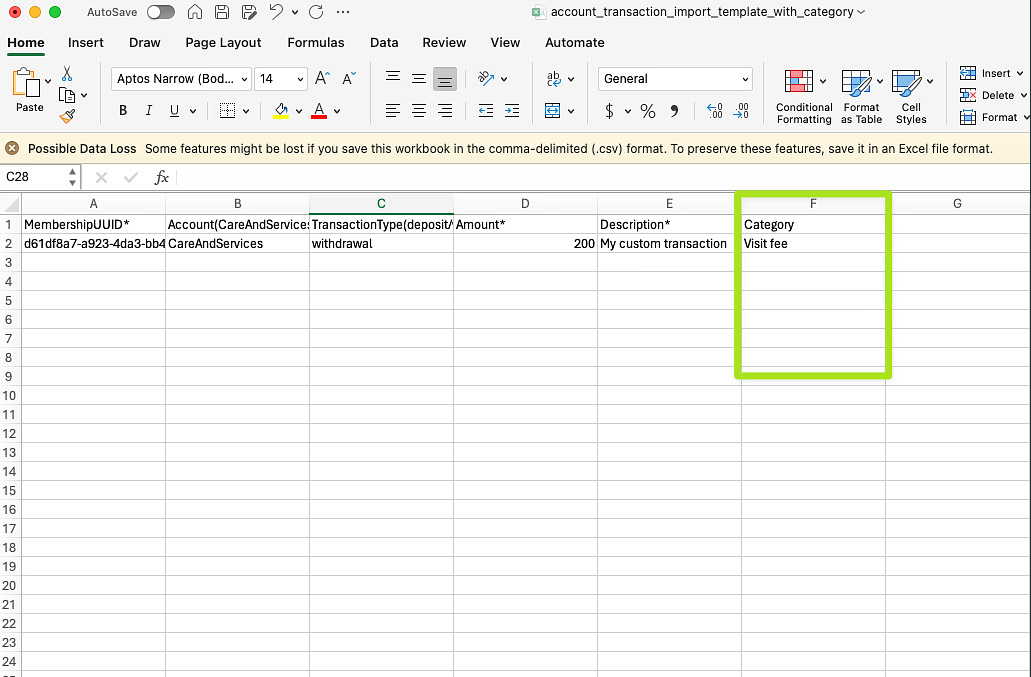Switch to the Formulas tab
This screenshot has width=1031, height=677.
pyautogui.click(x=315, y=43)
